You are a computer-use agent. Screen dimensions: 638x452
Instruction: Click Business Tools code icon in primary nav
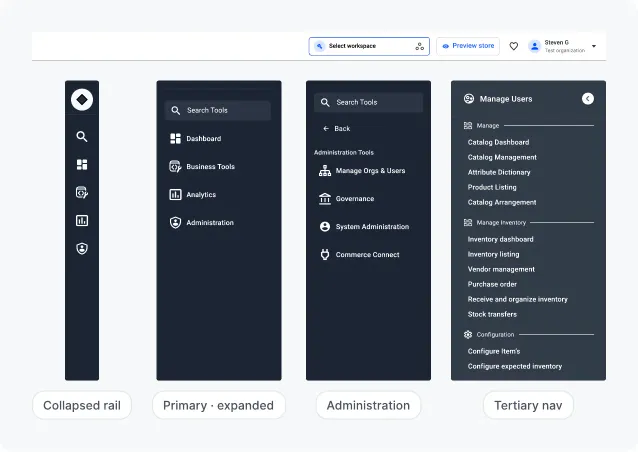[175, 166]
